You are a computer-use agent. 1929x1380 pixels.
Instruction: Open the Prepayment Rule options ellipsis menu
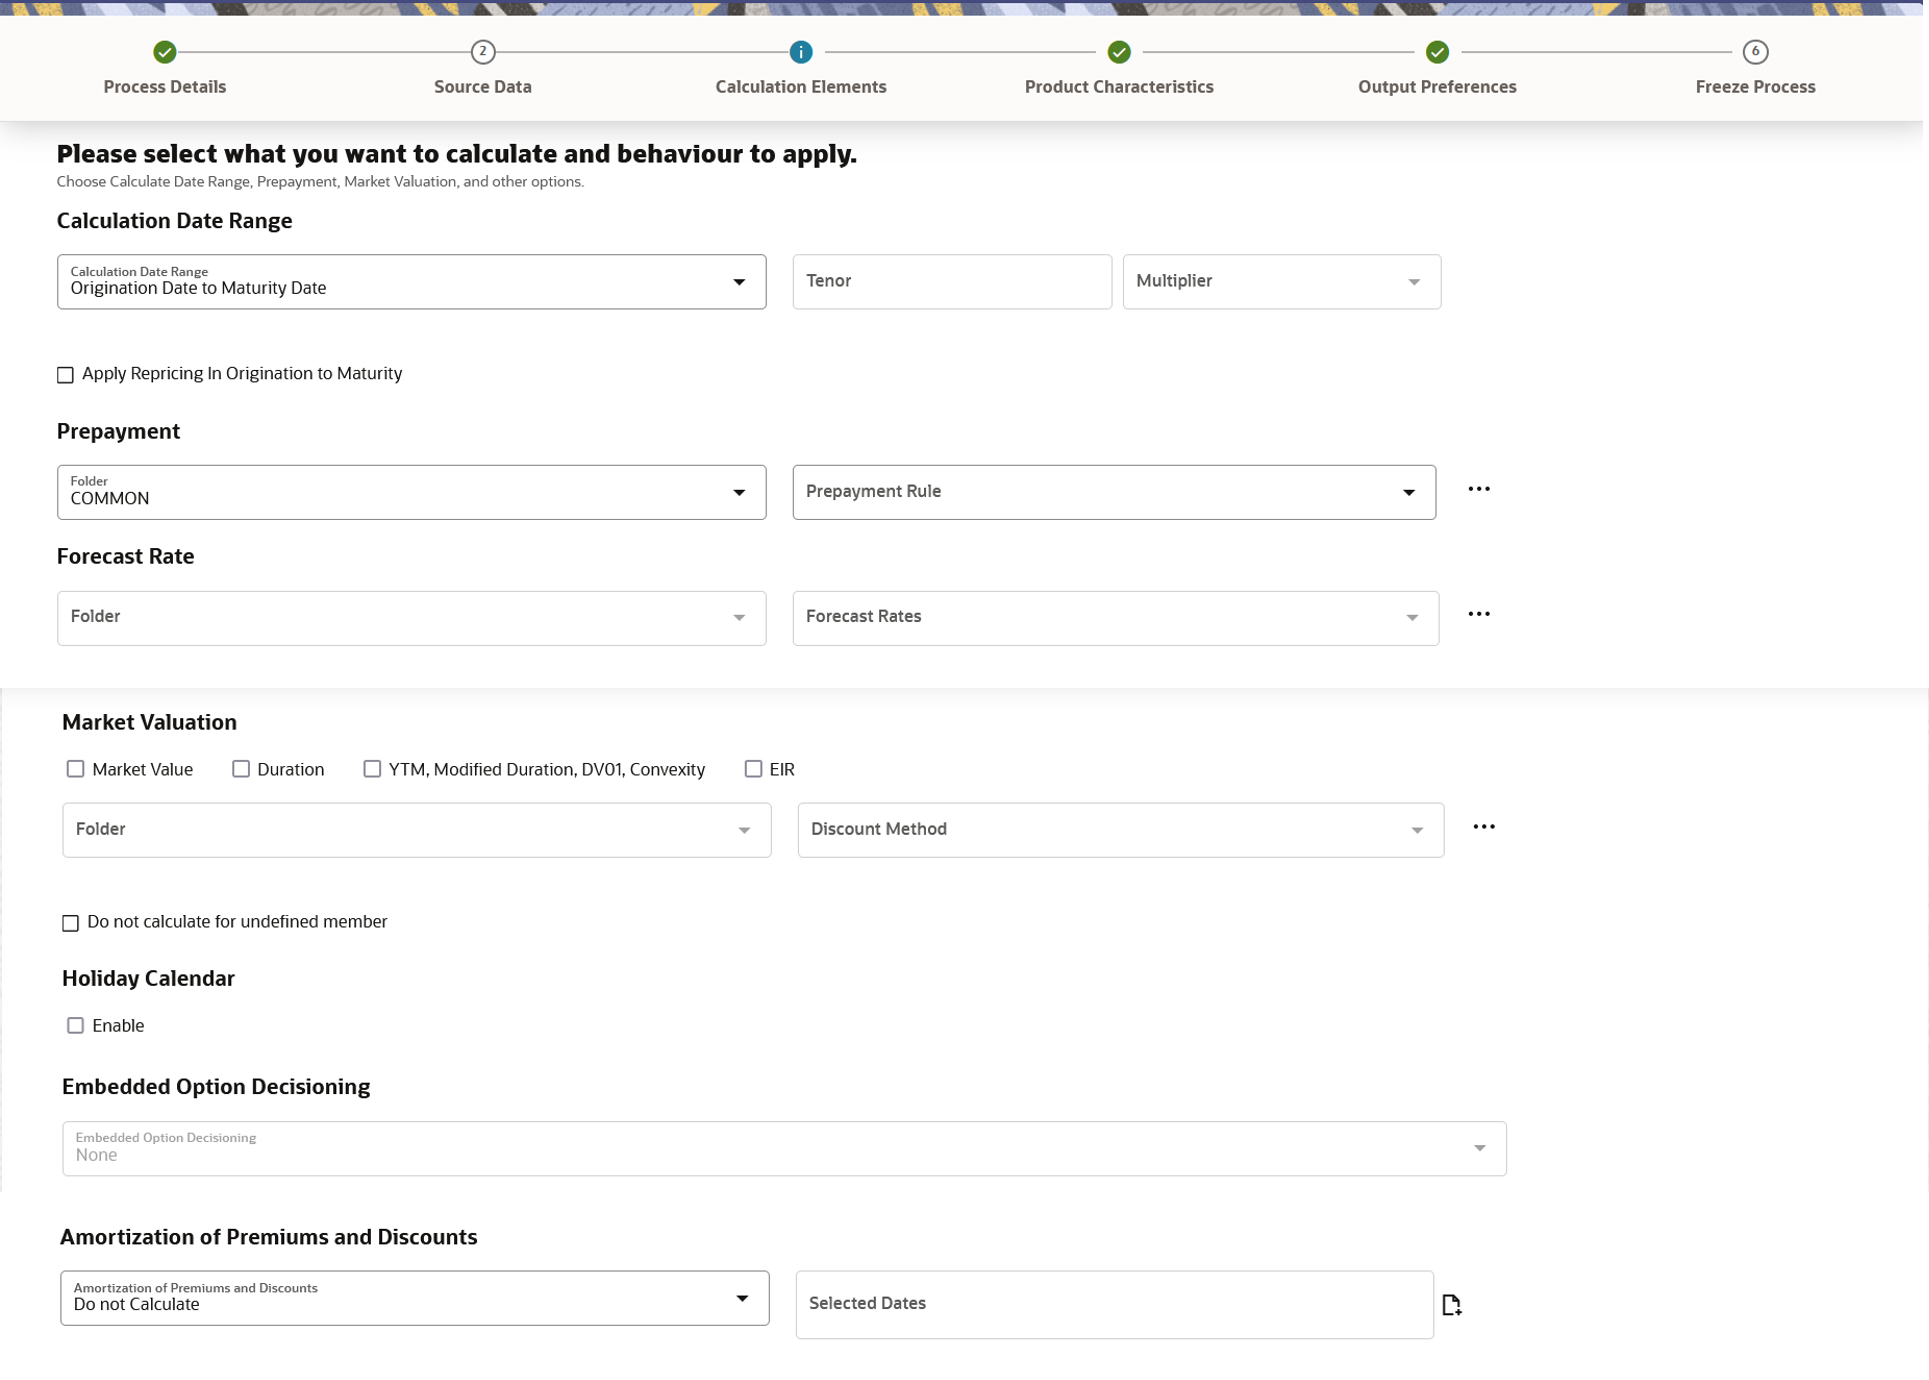1479,489
